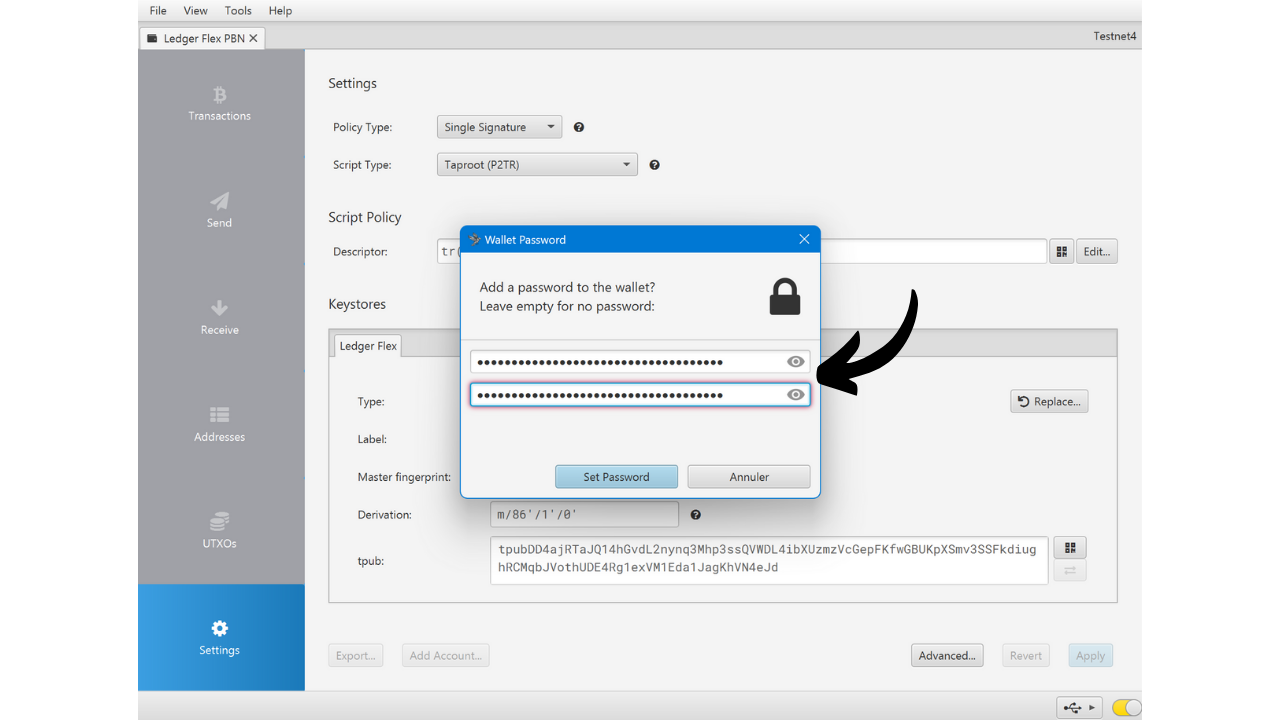This screenshot has width=1280, height=720.
Task: Close the Ledger Flex PBN wallet tab
Action: click(x=253, y=38)
